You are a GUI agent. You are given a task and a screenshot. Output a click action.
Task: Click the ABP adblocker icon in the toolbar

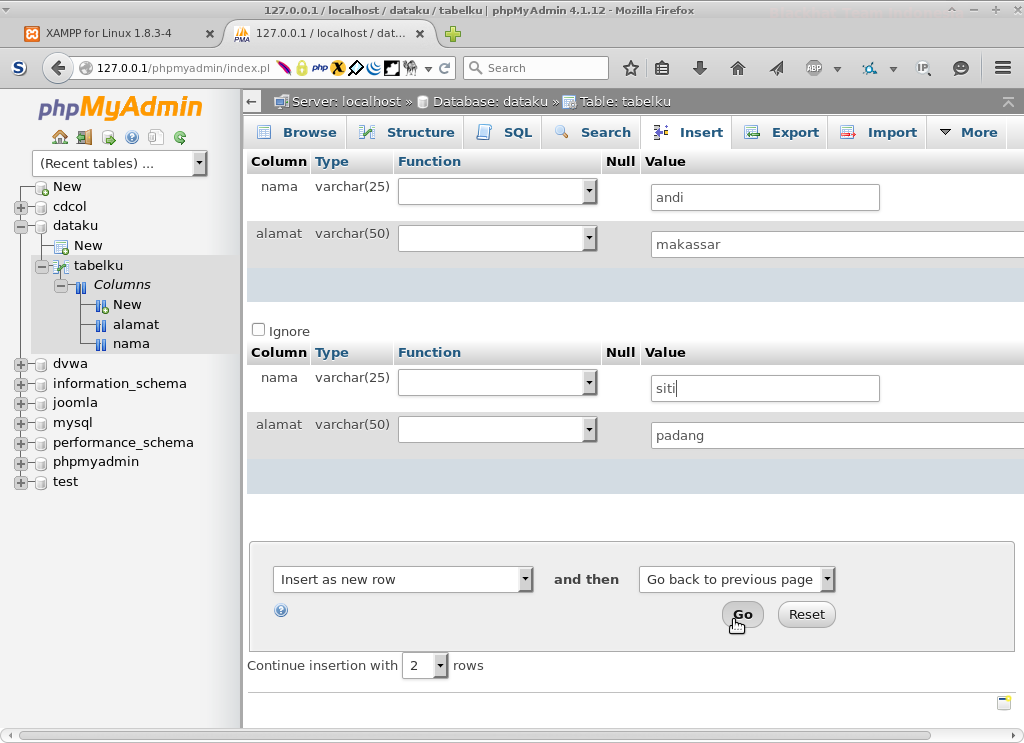[813, 68]
